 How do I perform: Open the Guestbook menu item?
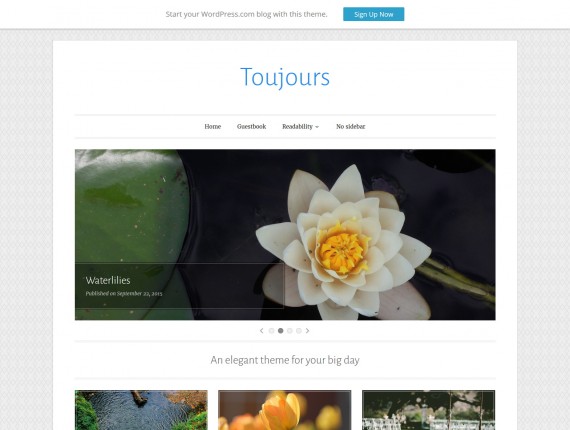(252, 126)
